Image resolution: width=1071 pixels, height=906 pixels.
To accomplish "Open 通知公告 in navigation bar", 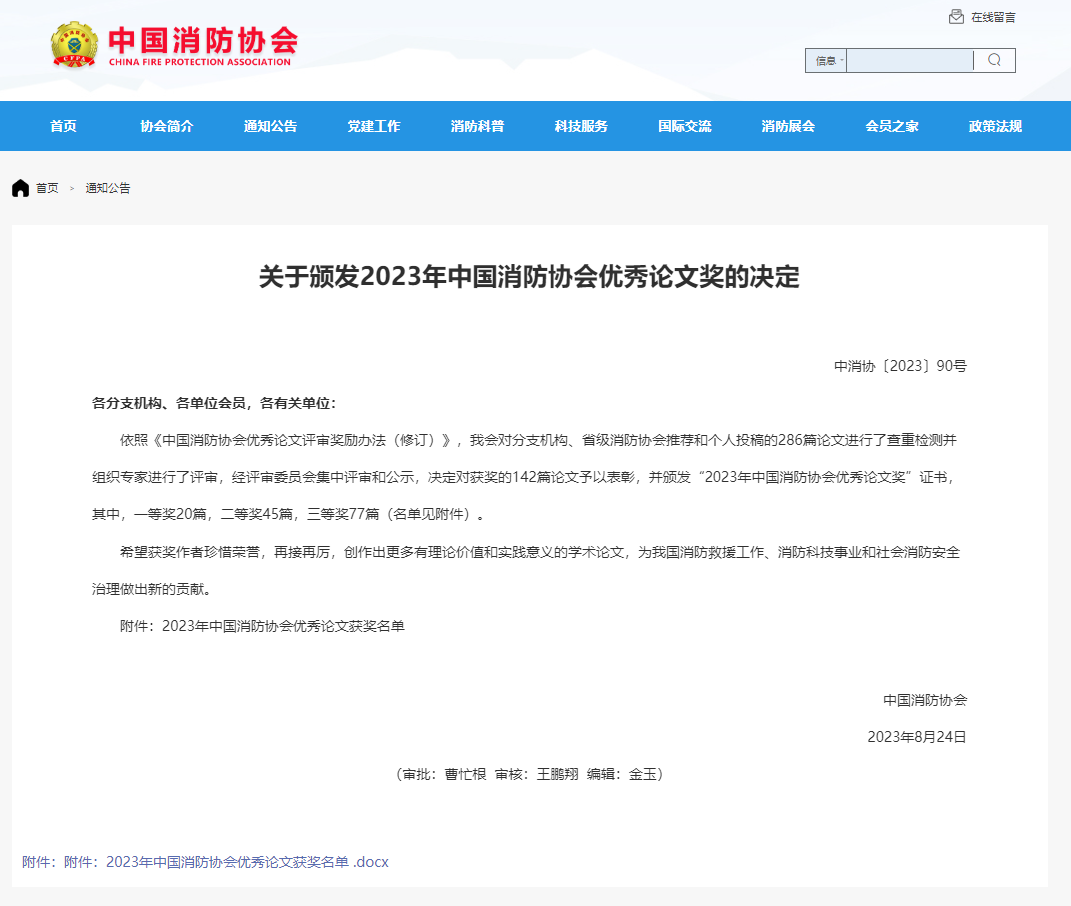I will point(270,126).
